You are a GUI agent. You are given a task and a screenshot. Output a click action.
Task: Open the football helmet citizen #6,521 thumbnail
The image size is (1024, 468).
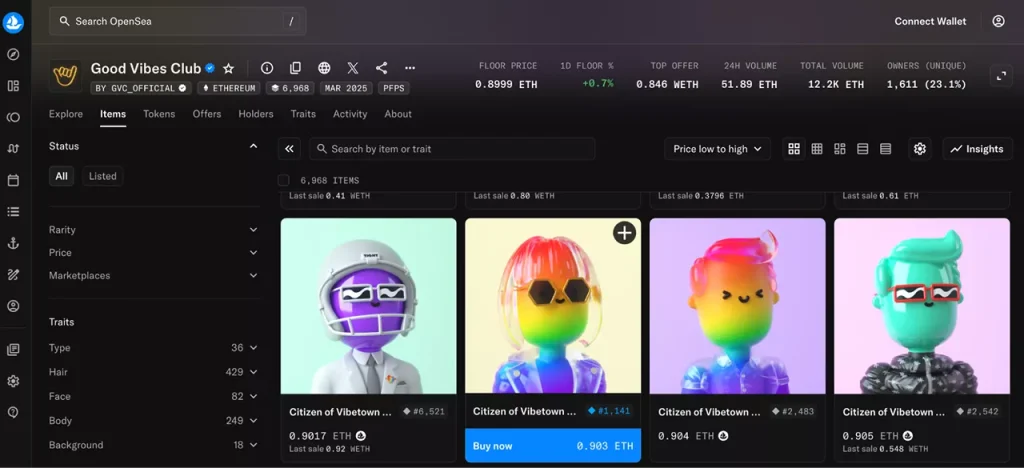coord(368,306)
